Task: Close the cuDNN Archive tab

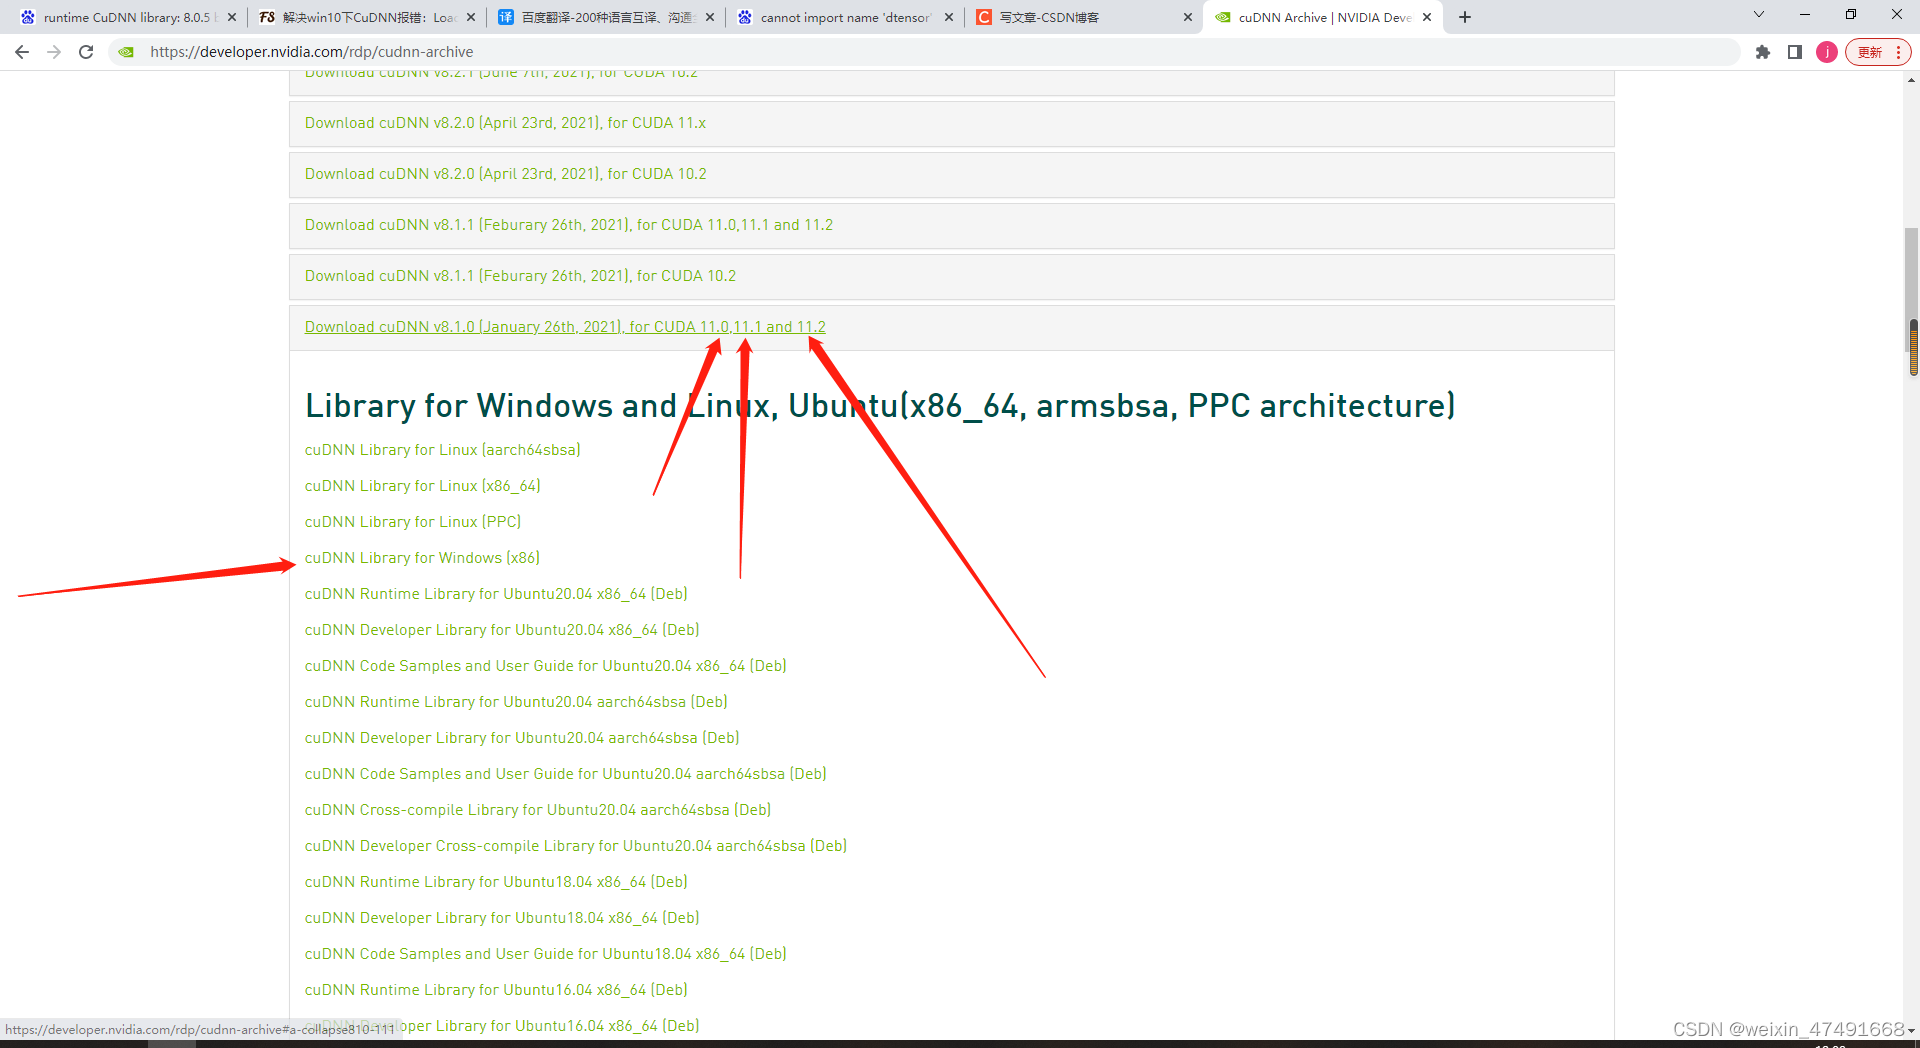Action: pyautogui.click(x=1427, y=17)
